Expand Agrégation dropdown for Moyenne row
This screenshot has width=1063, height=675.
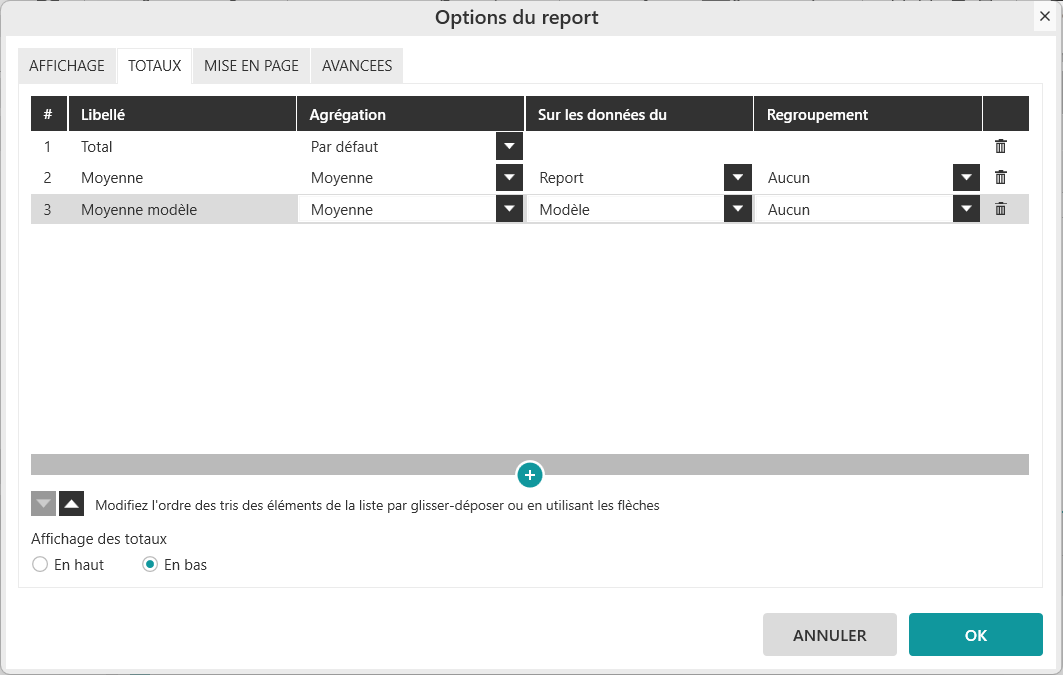(509, 178)
